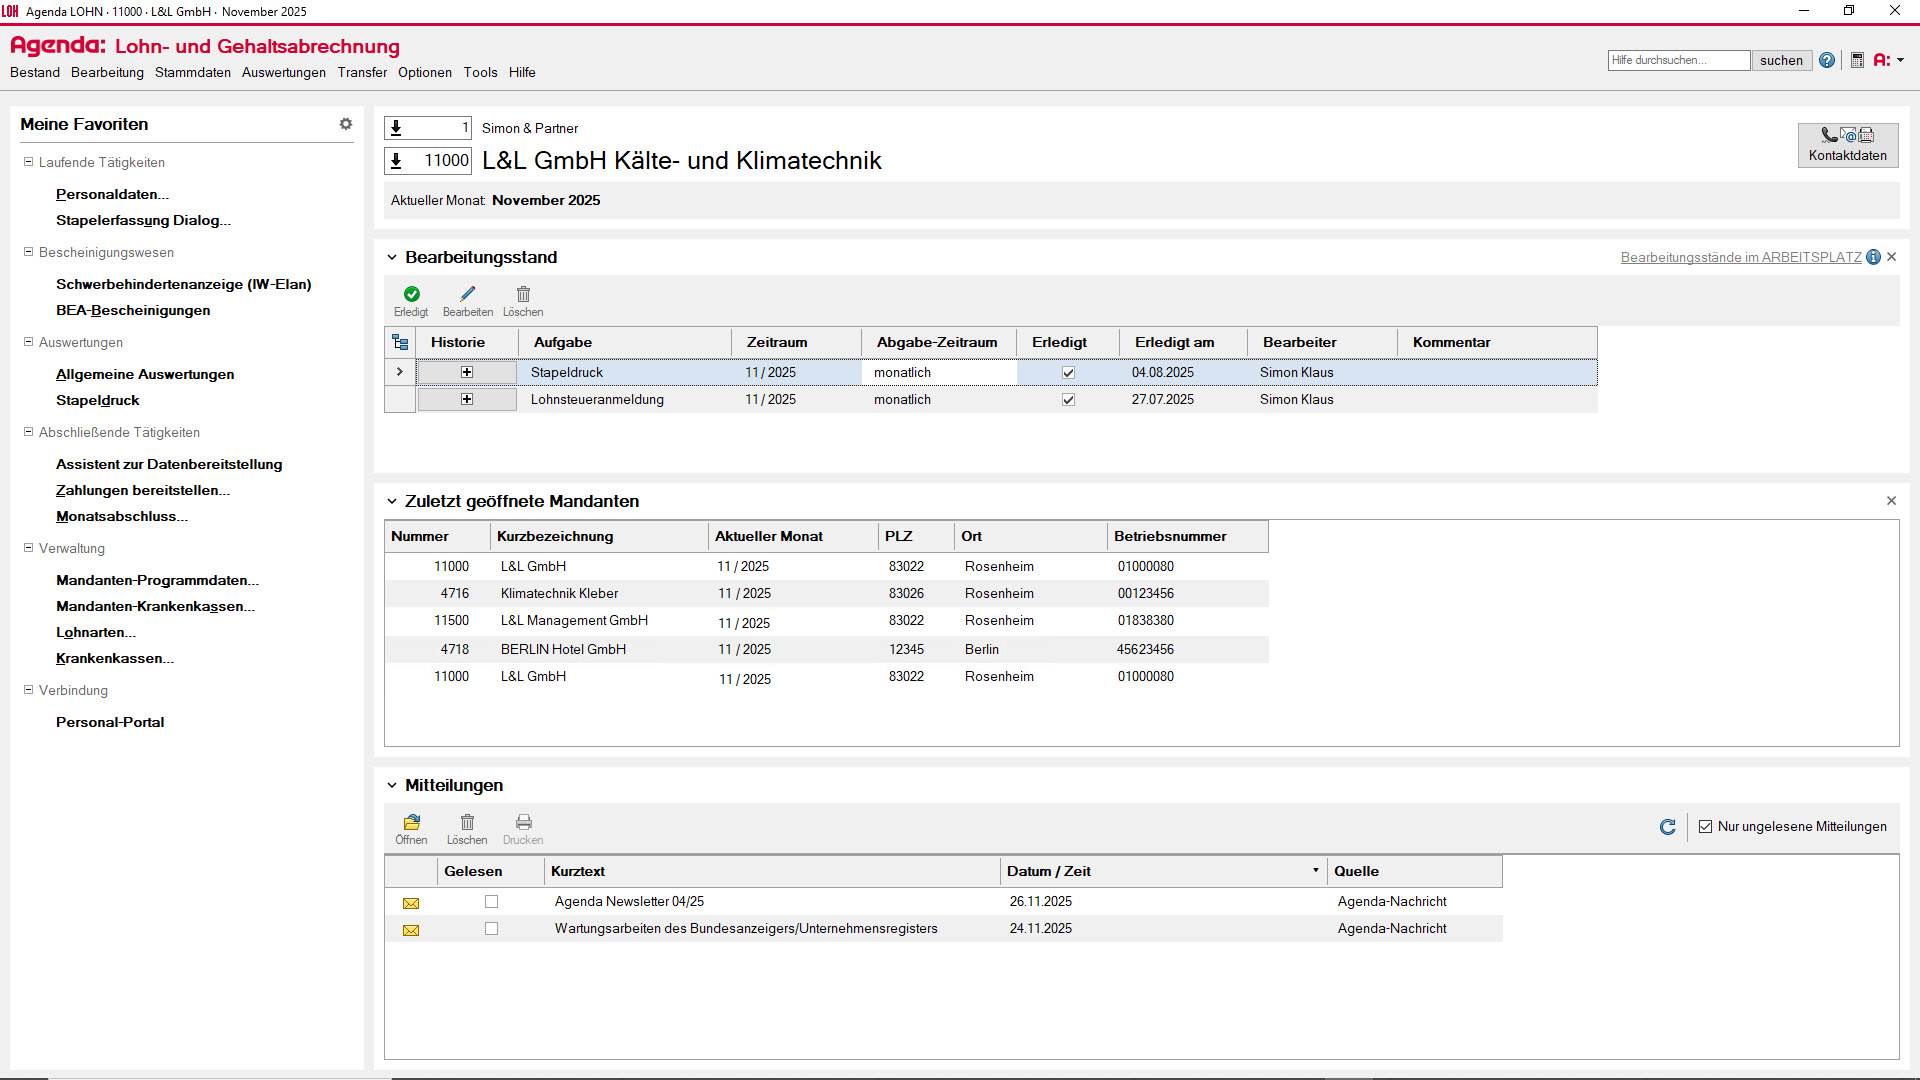Image resolution: width=1920 pixels, height=1080 pixels.
Task: Expand the Stapeldruck history plus button
Action: click(x=466, y=372)
